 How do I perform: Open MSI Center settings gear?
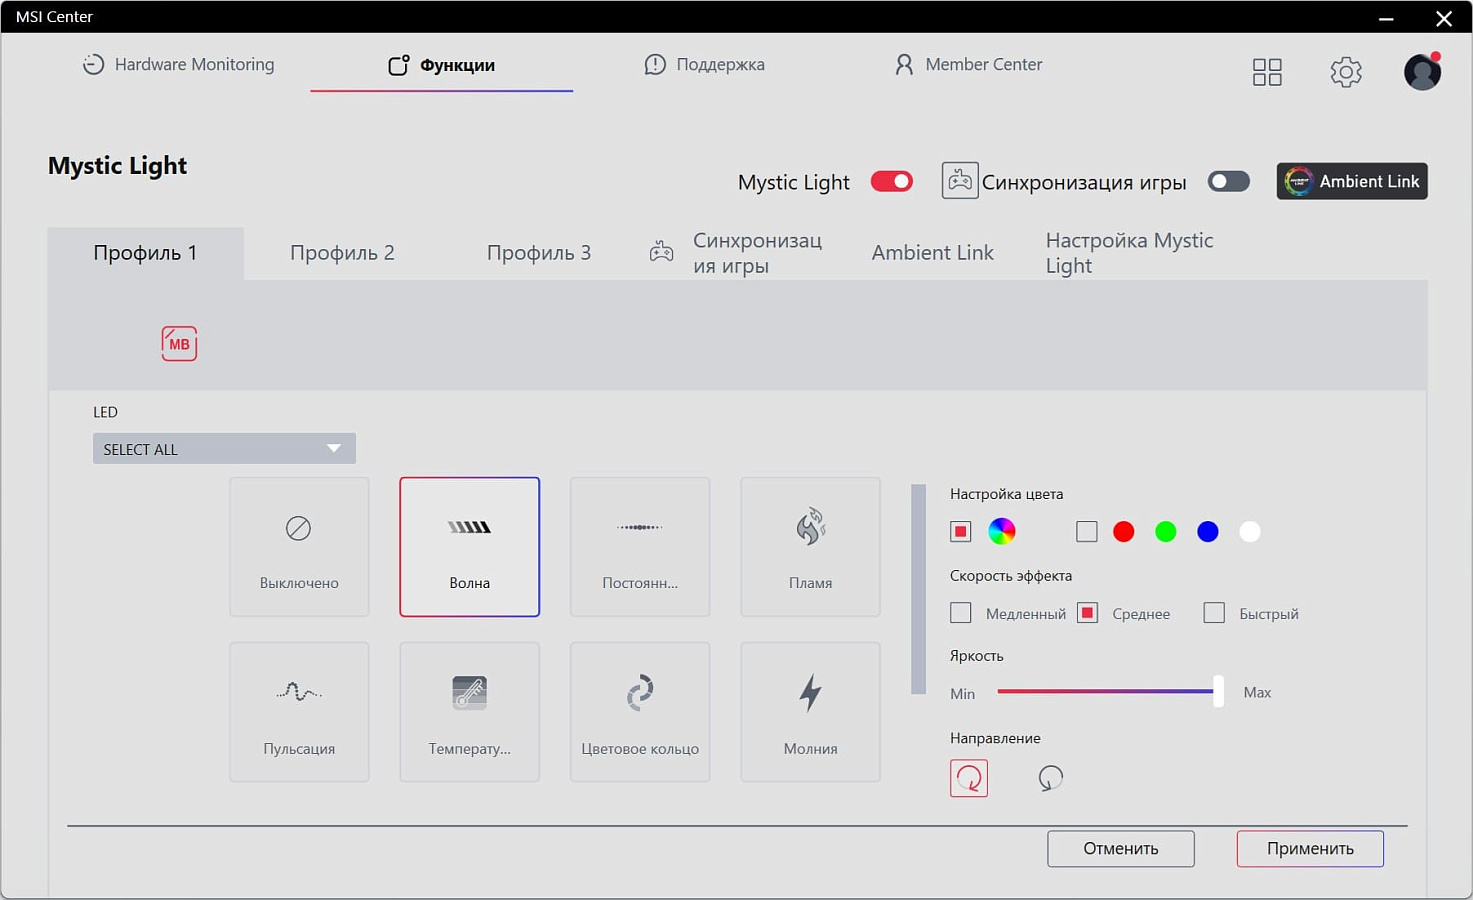(x=1346, y=72)
